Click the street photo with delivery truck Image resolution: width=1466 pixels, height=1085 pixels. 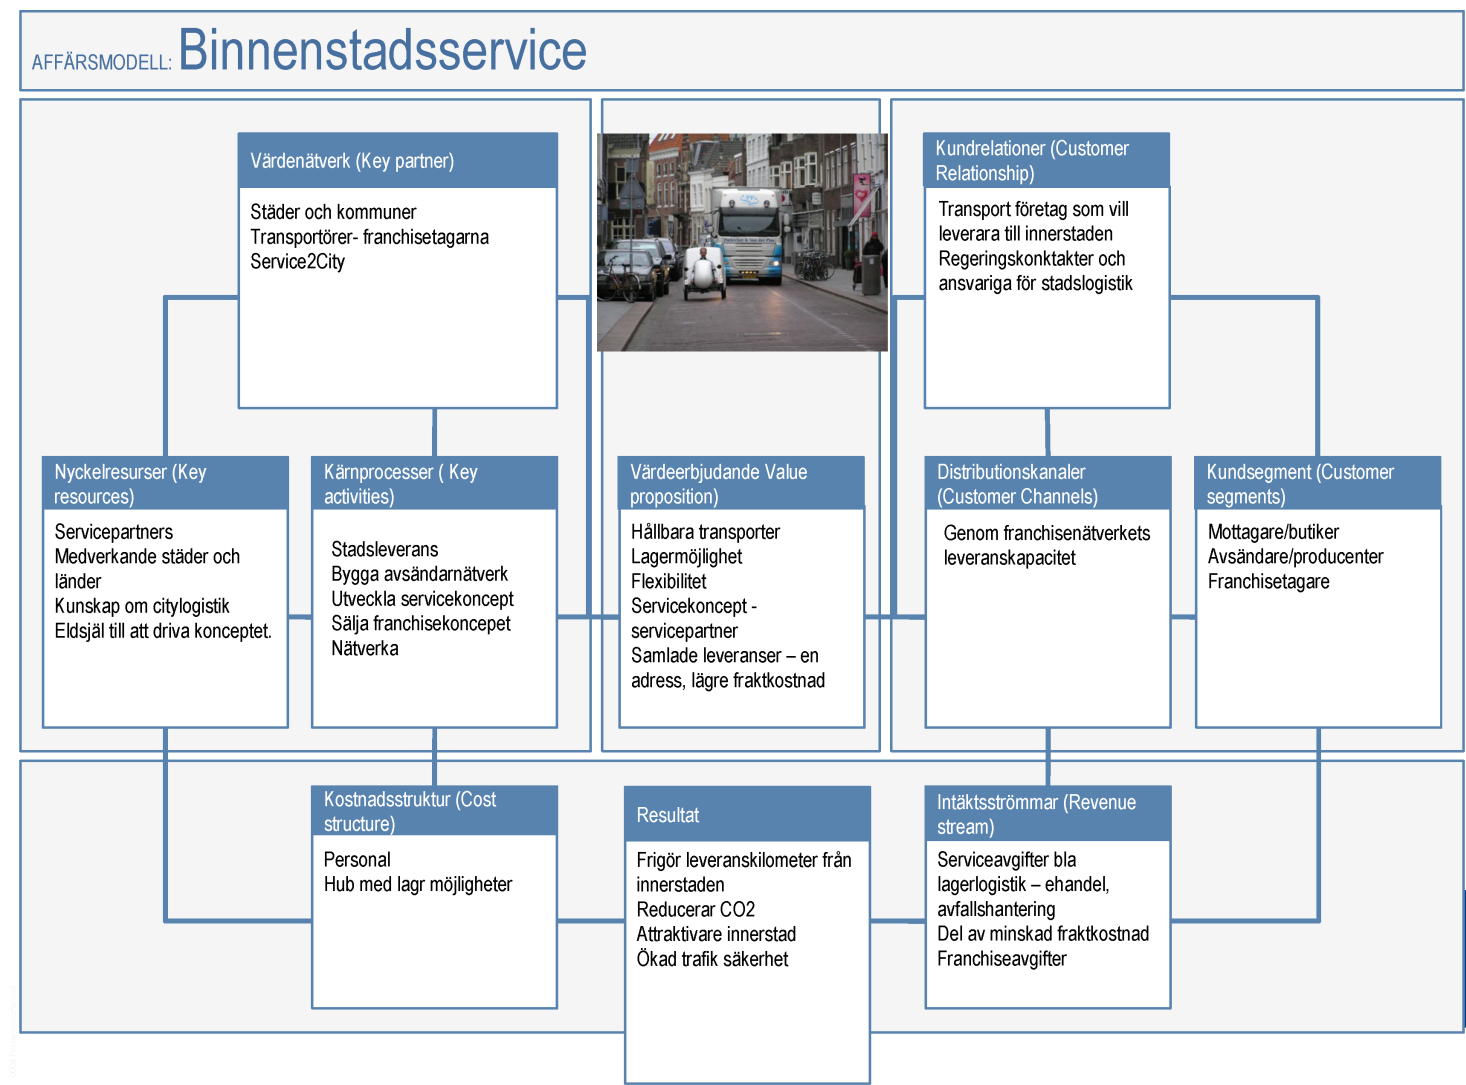coord(742,242)
